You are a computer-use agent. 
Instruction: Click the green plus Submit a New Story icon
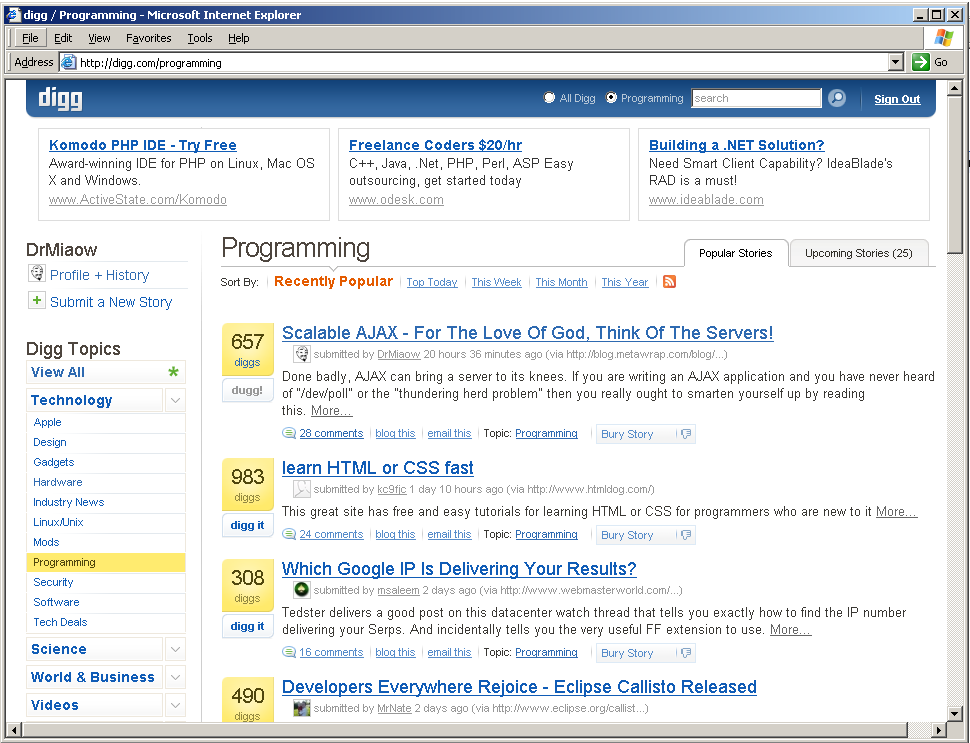tap(37, 301)
